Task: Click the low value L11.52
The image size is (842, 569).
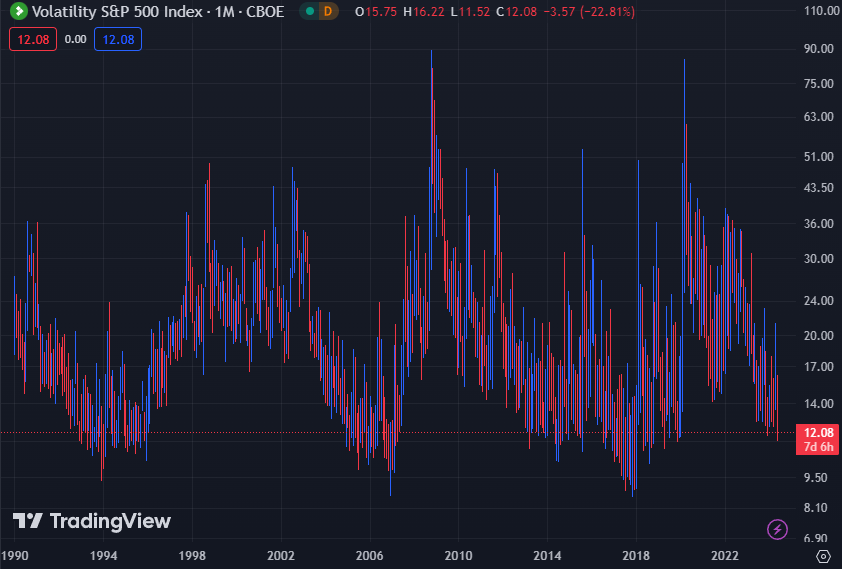Action: pos(470,12)
